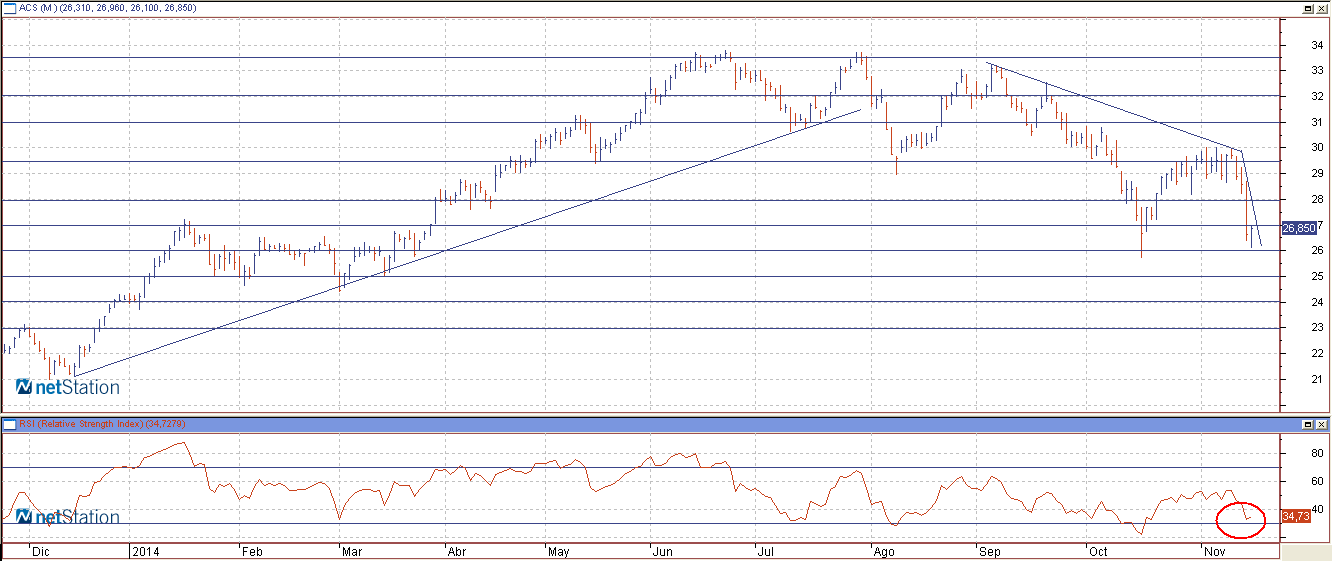This screenshot has width=1332, height=561.
Task: Click the 23 price axis label
Action: [x=1318, y=327]
